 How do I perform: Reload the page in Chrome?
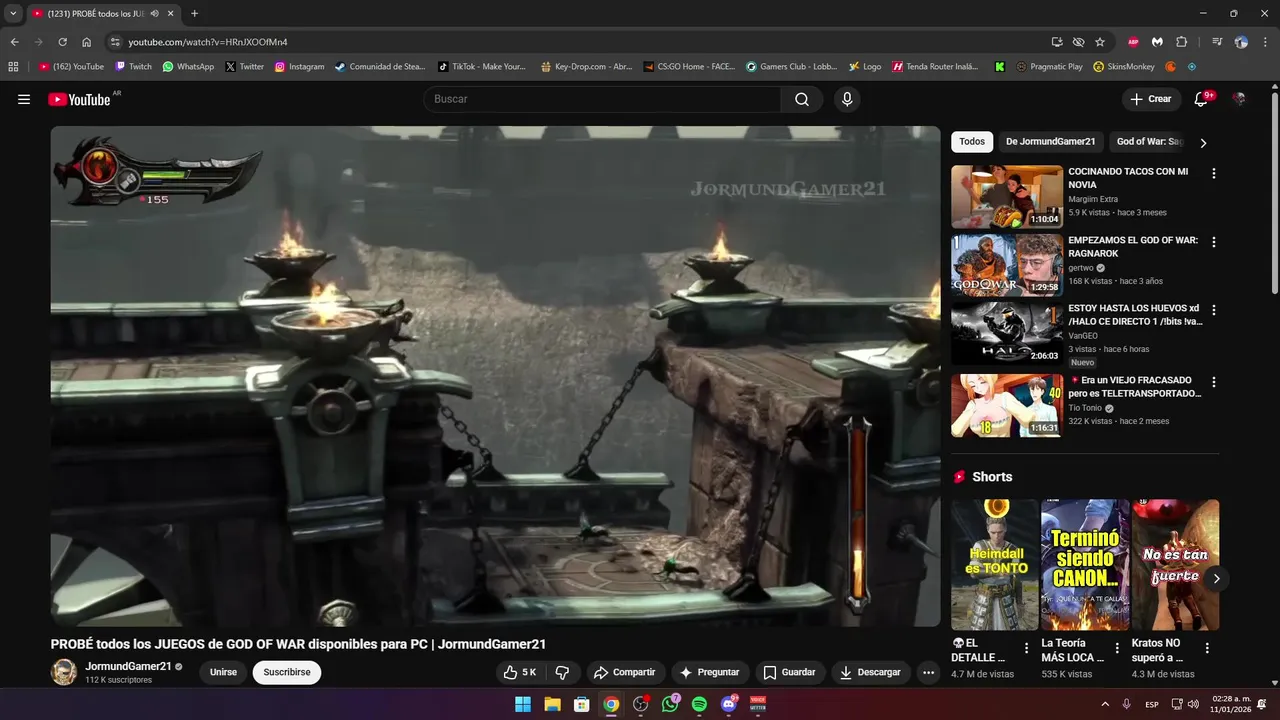(x=62, y=42)
